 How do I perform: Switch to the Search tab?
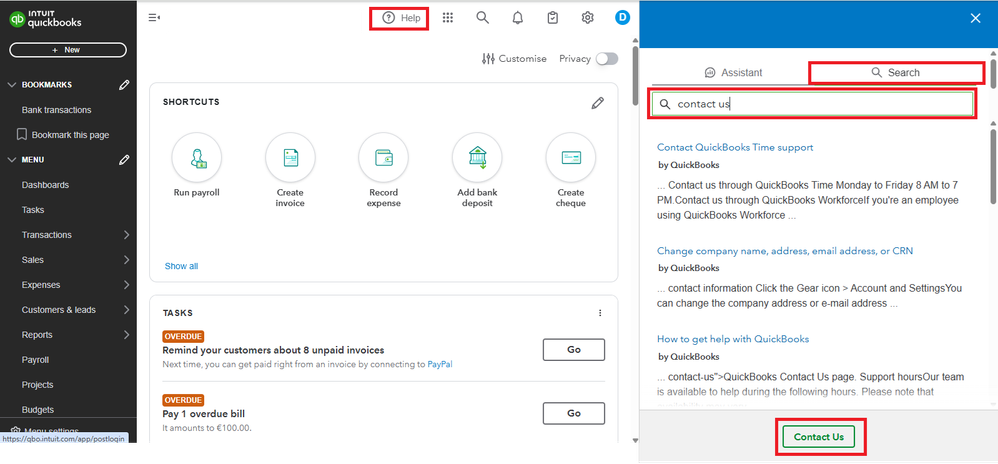896,73
